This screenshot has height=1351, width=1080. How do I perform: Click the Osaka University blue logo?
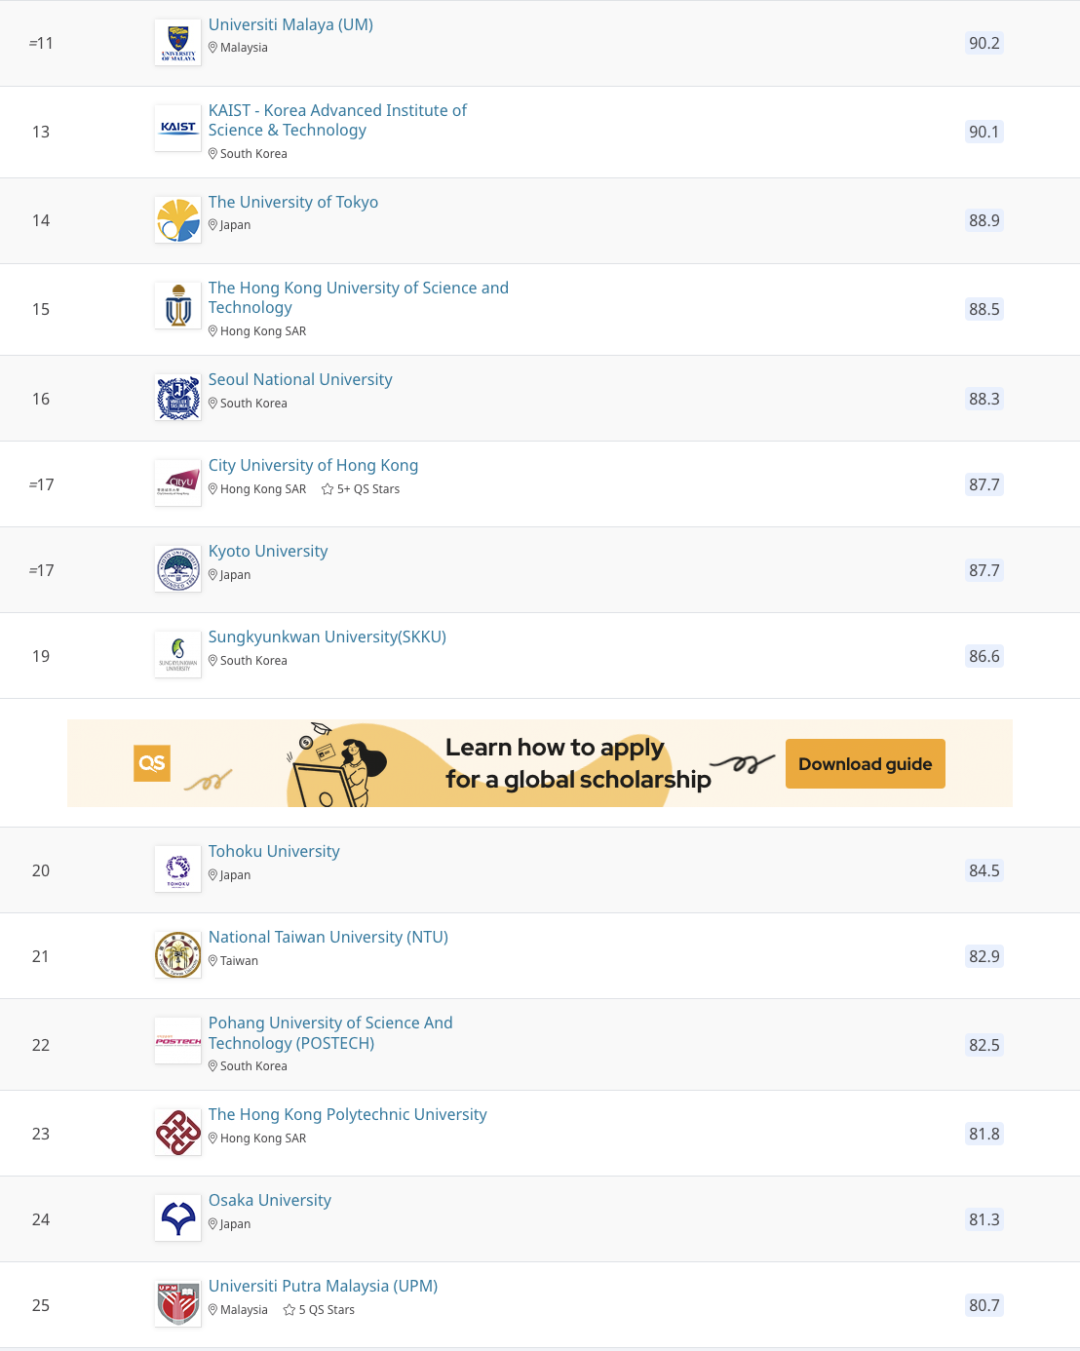point(178,1219)
